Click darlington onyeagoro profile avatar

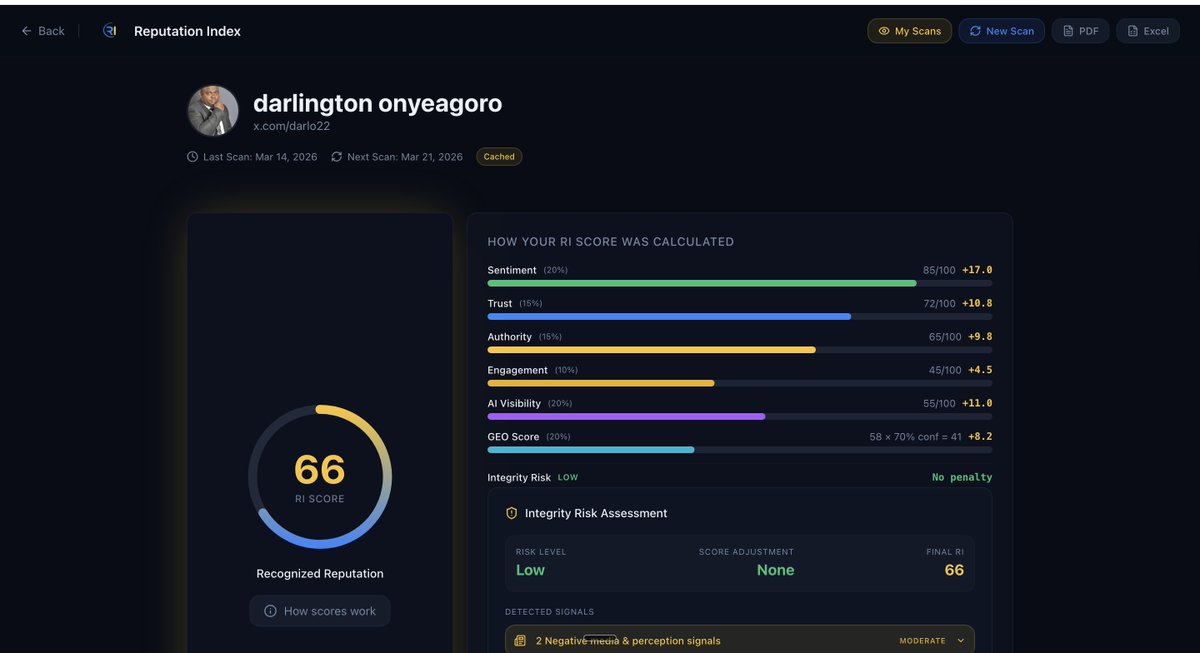pos(213,110)
